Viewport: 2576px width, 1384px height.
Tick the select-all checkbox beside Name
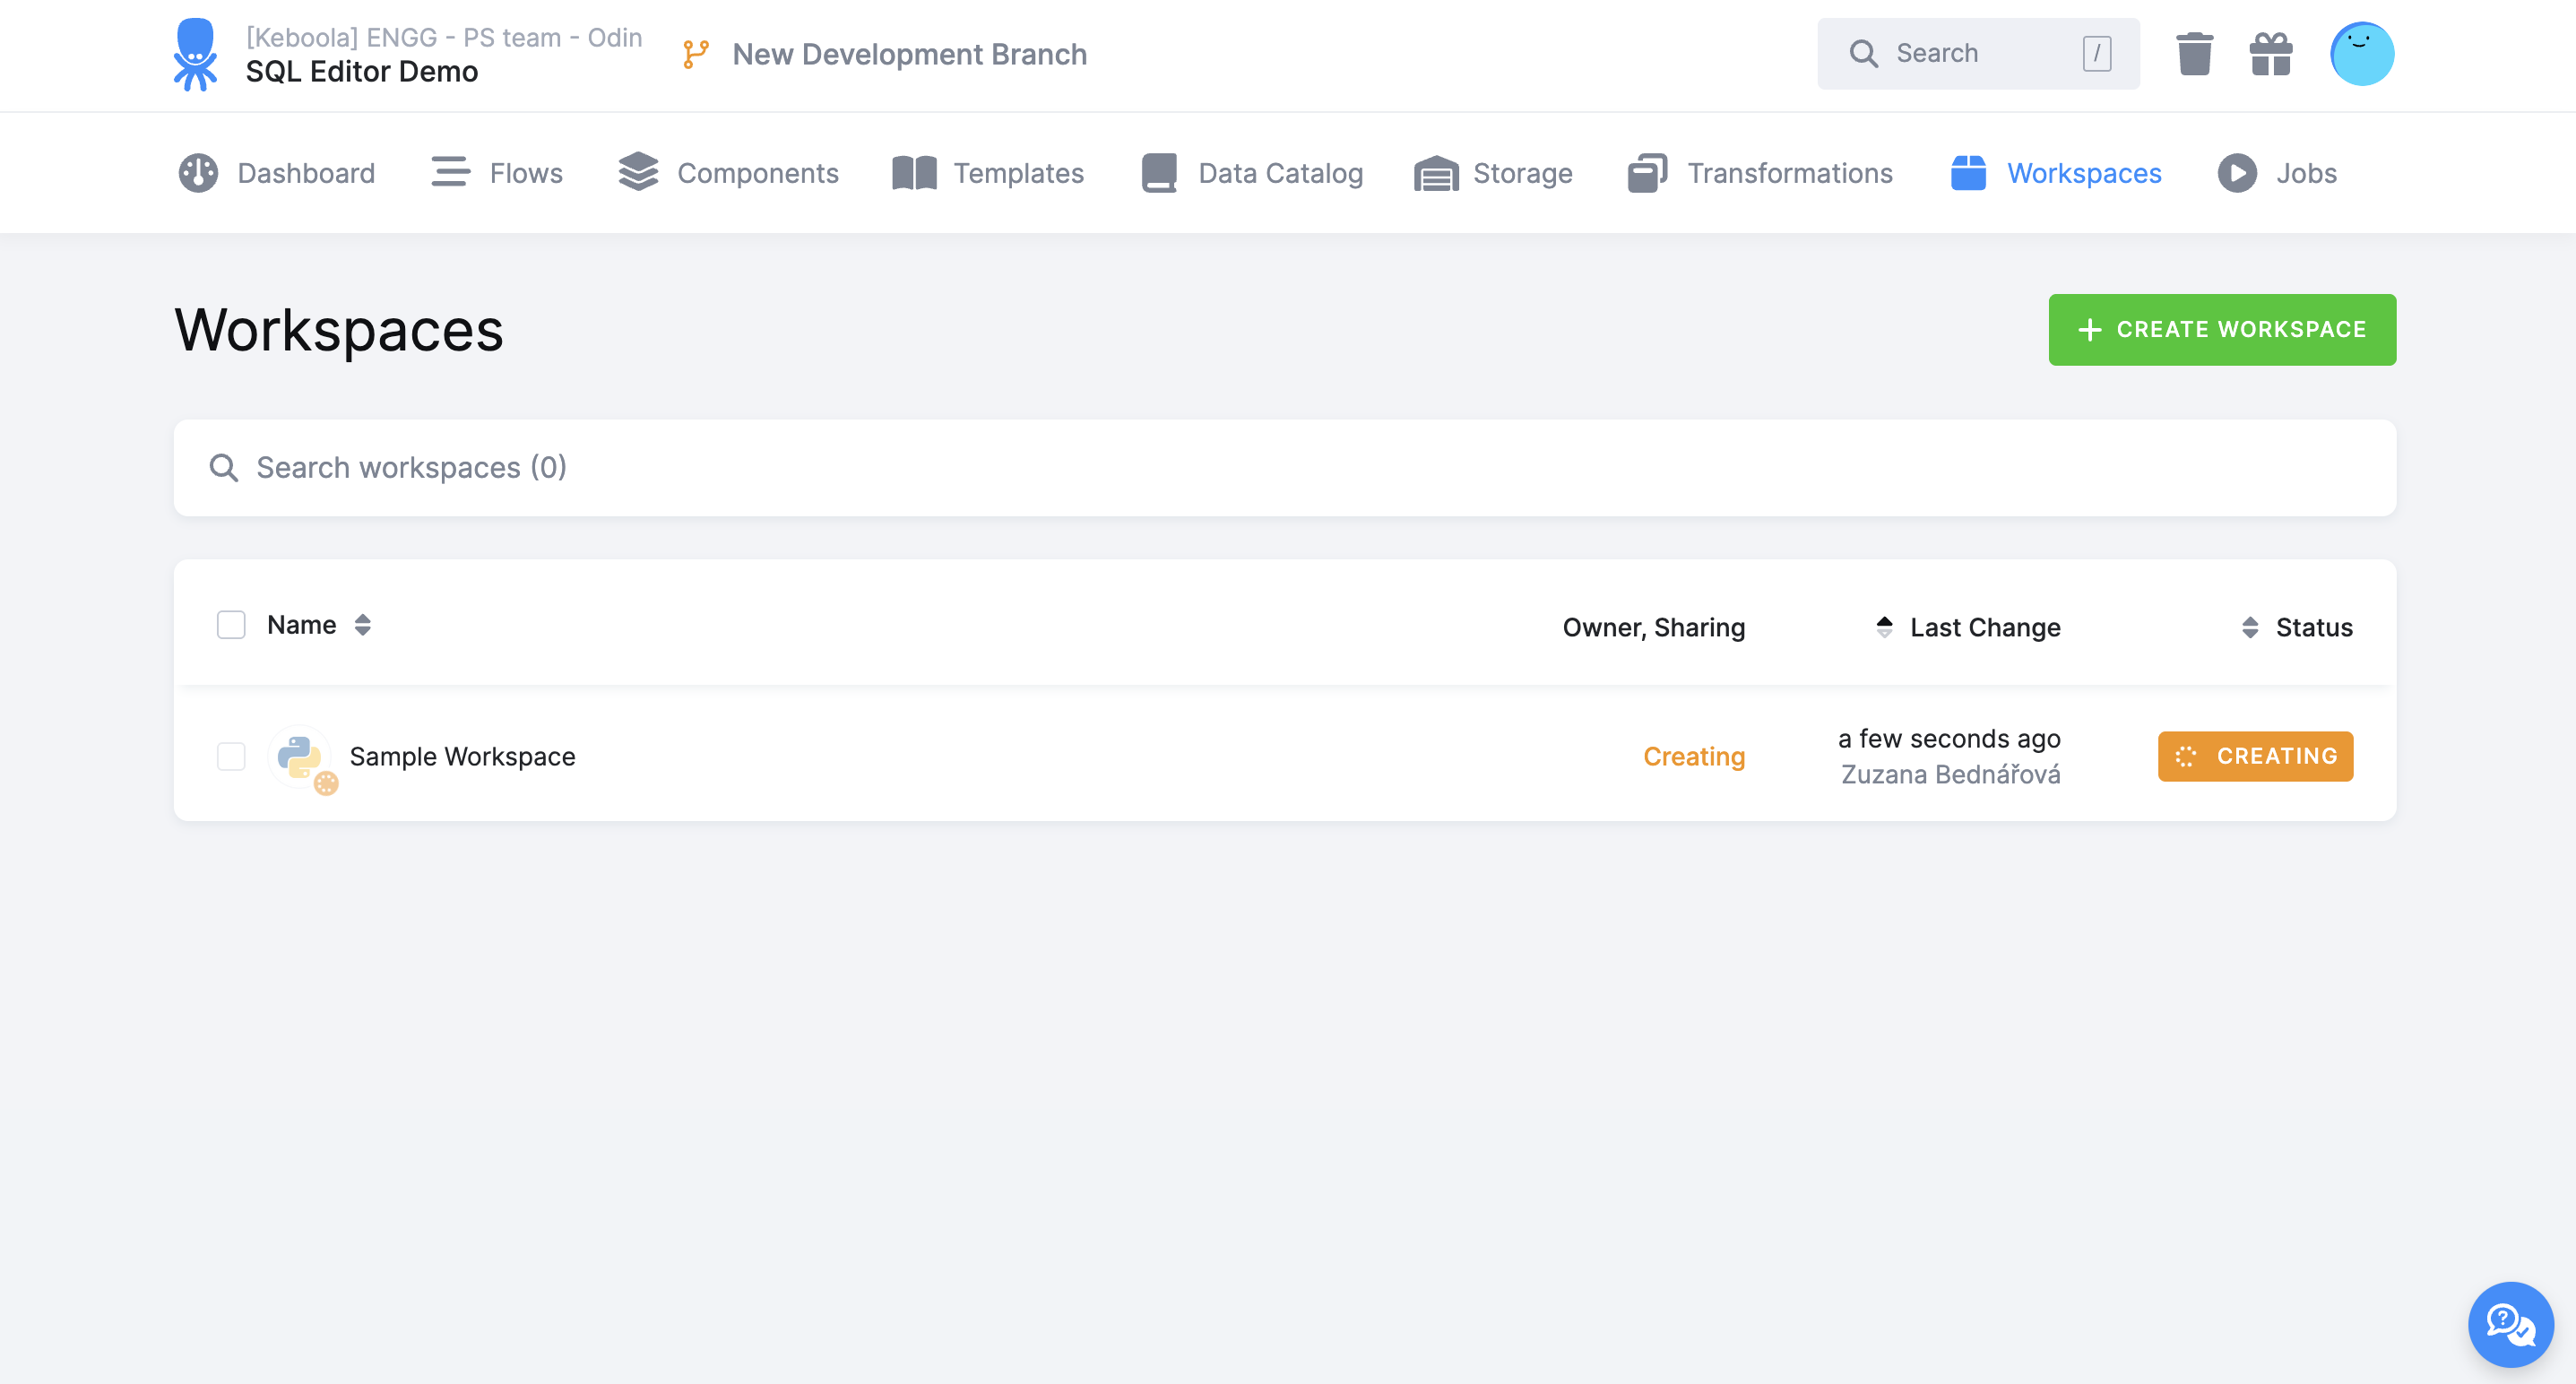(231, 625)
